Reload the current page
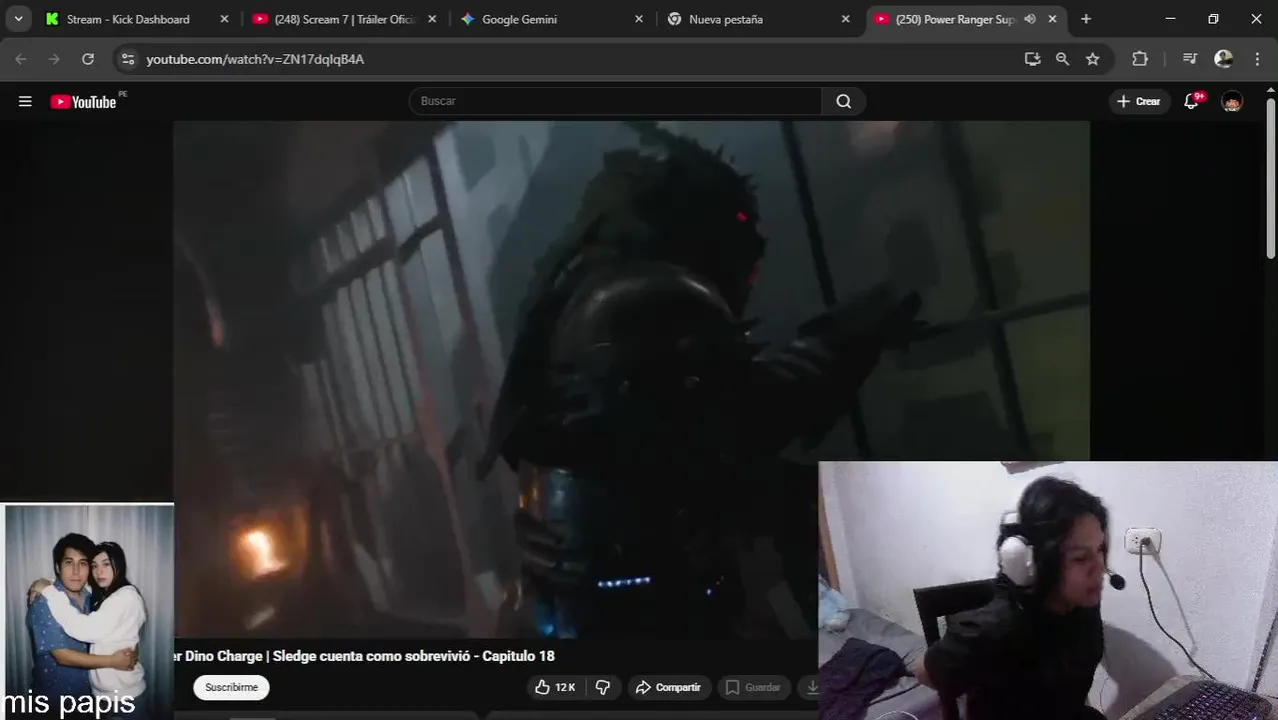Image resolution: width=1278 pixels, height=720 pixels. coord(88,59)
